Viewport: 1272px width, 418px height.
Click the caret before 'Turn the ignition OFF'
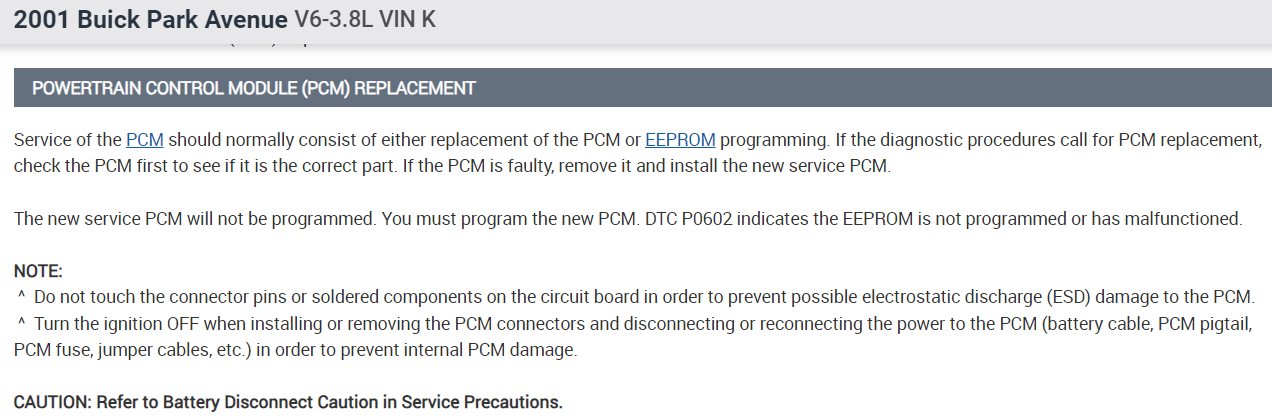(21, 324)
